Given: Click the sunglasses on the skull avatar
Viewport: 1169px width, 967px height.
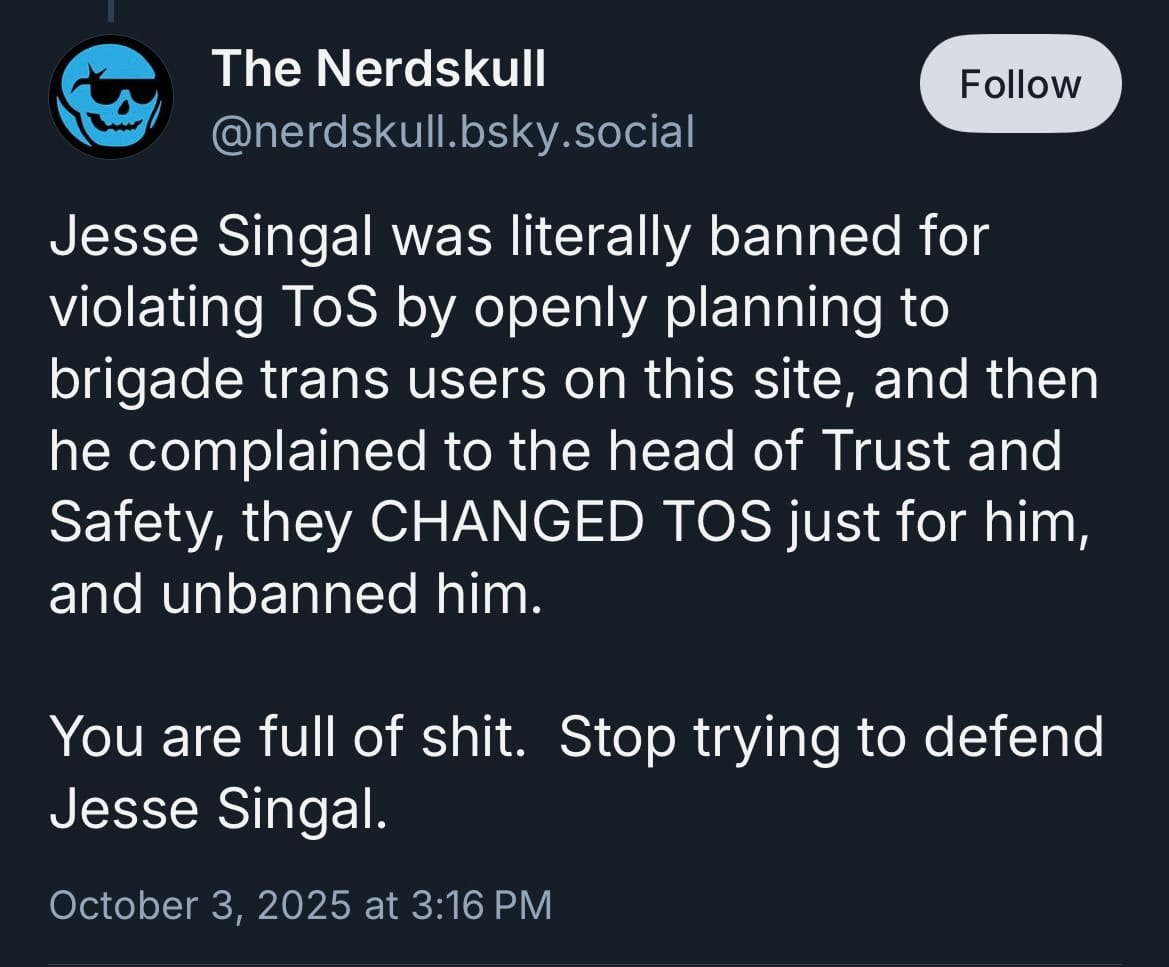Looking at the screenshot, I should click(x=120, y=88).
